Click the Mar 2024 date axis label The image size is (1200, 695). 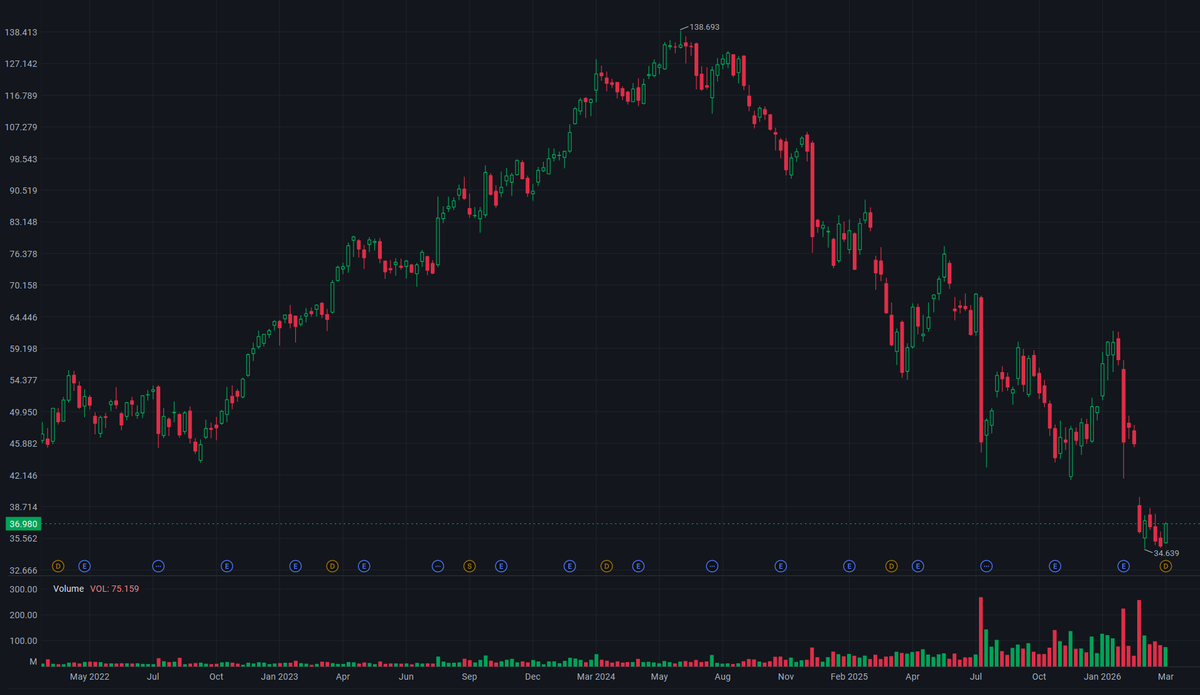(594, 677)
